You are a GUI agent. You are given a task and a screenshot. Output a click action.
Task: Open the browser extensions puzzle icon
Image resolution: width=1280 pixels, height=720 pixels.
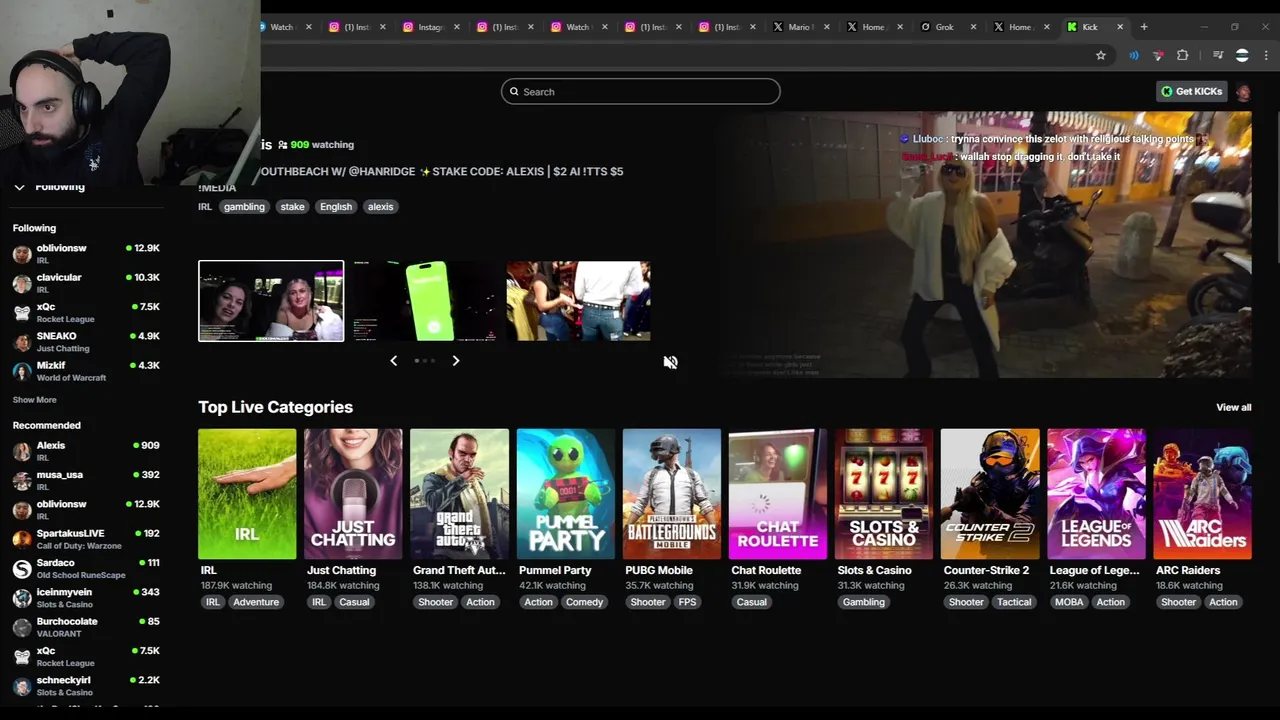point(1182,56)
